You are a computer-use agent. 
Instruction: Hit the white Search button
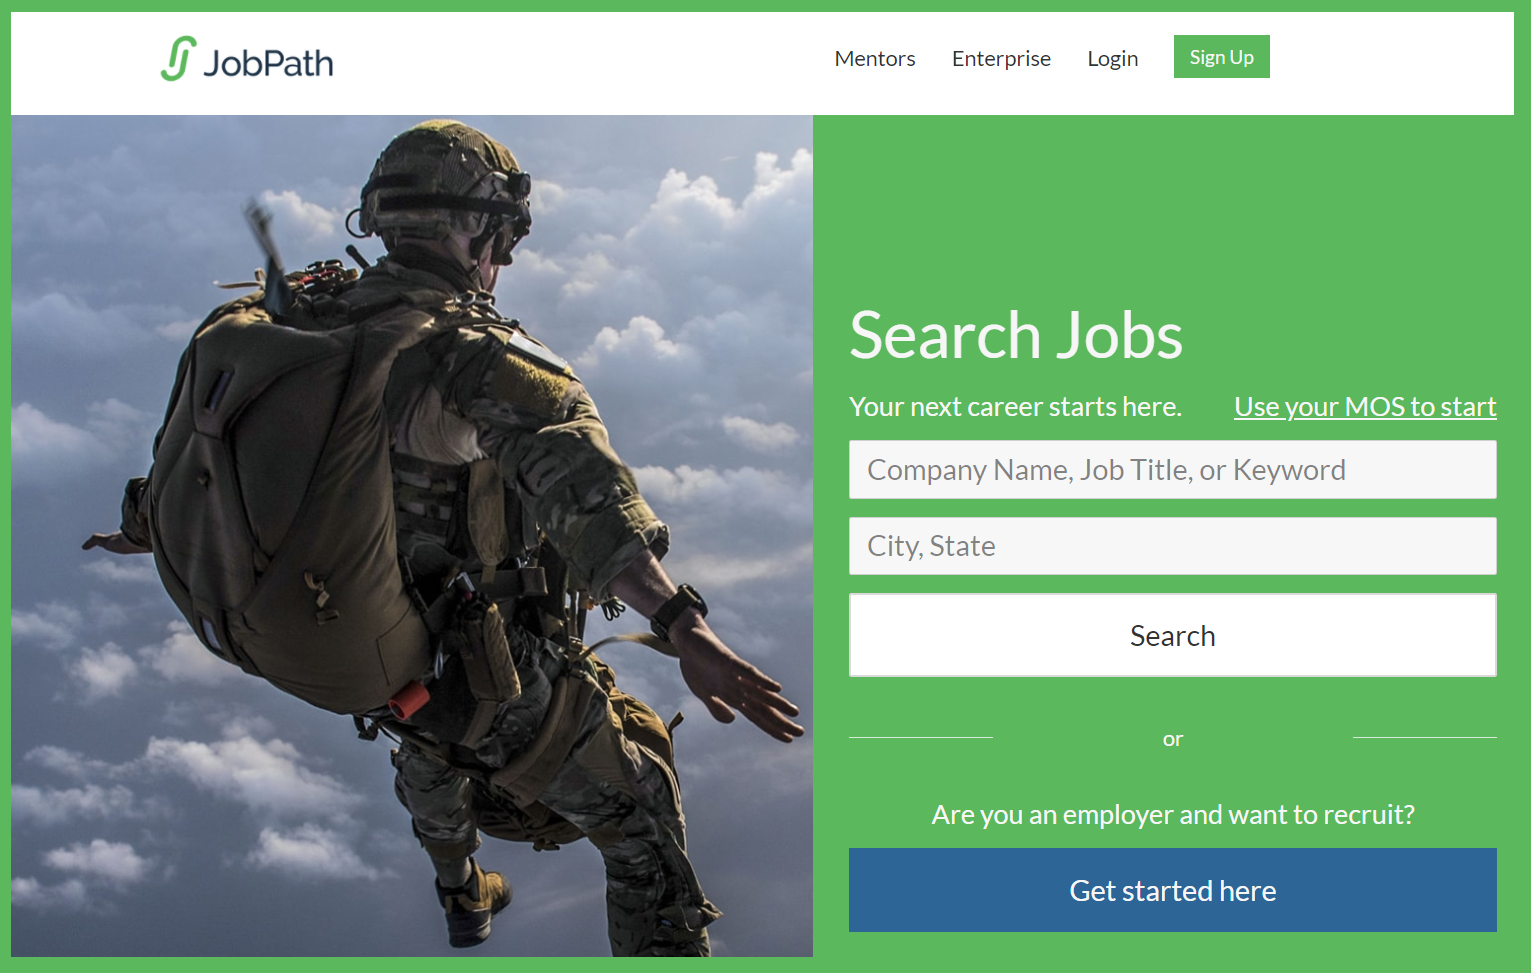pyautogui.click(x=1172, y=636)
